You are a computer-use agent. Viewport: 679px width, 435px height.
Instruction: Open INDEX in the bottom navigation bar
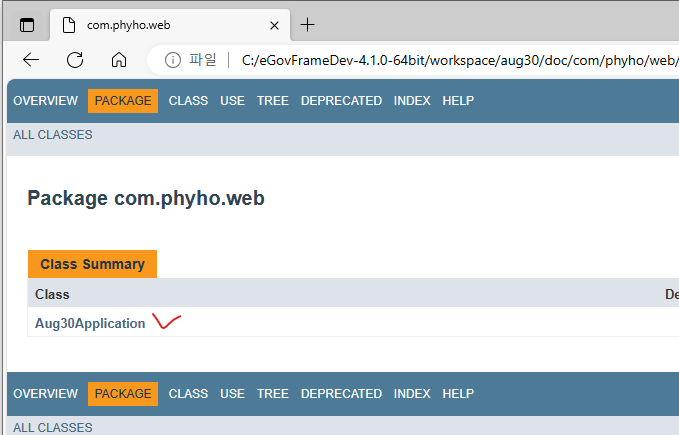[x=412, y=394]
